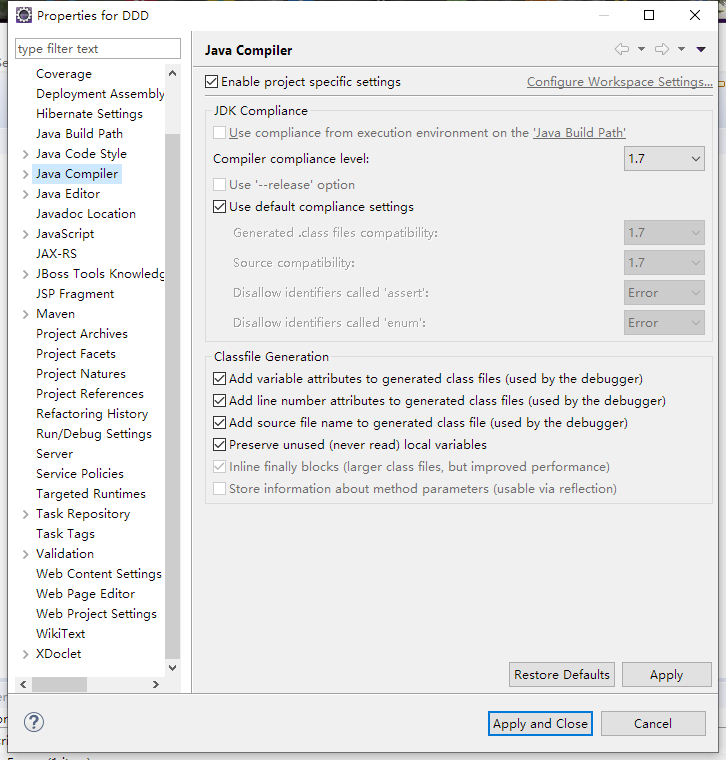This screenshot has height=760, width=726.
Task: Select JAX-RS page
Action: (56, 254)
